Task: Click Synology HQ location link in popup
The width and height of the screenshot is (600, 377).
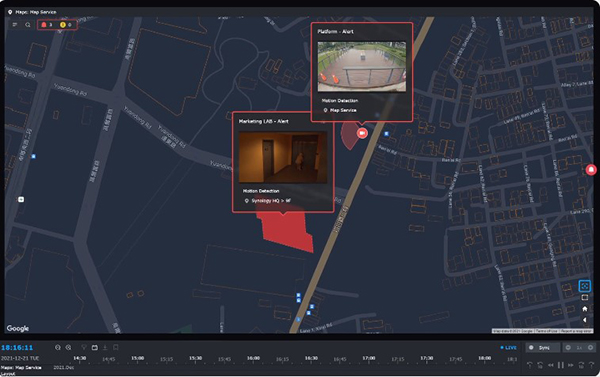Action: pyautogui.click(x=267, y=201)
